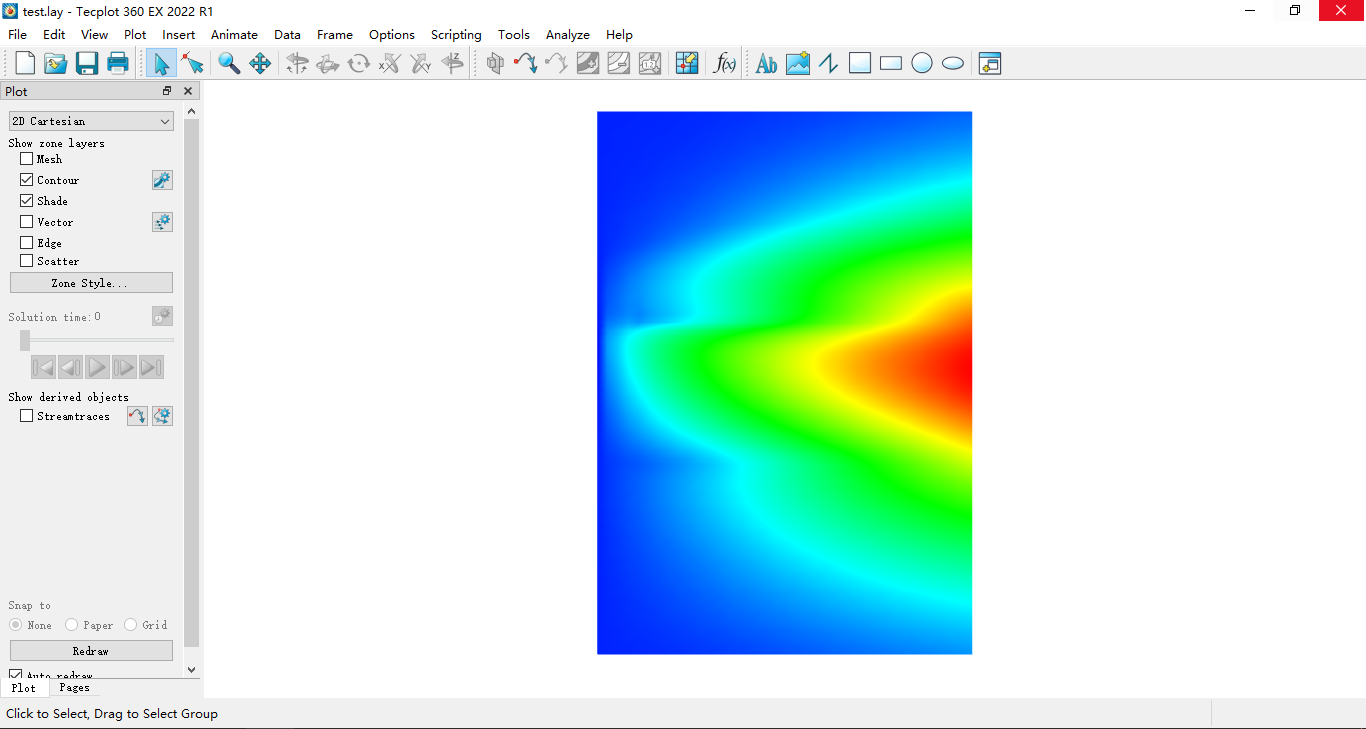
Task: Select the Snap to Grid radio button
Action: 130,625
